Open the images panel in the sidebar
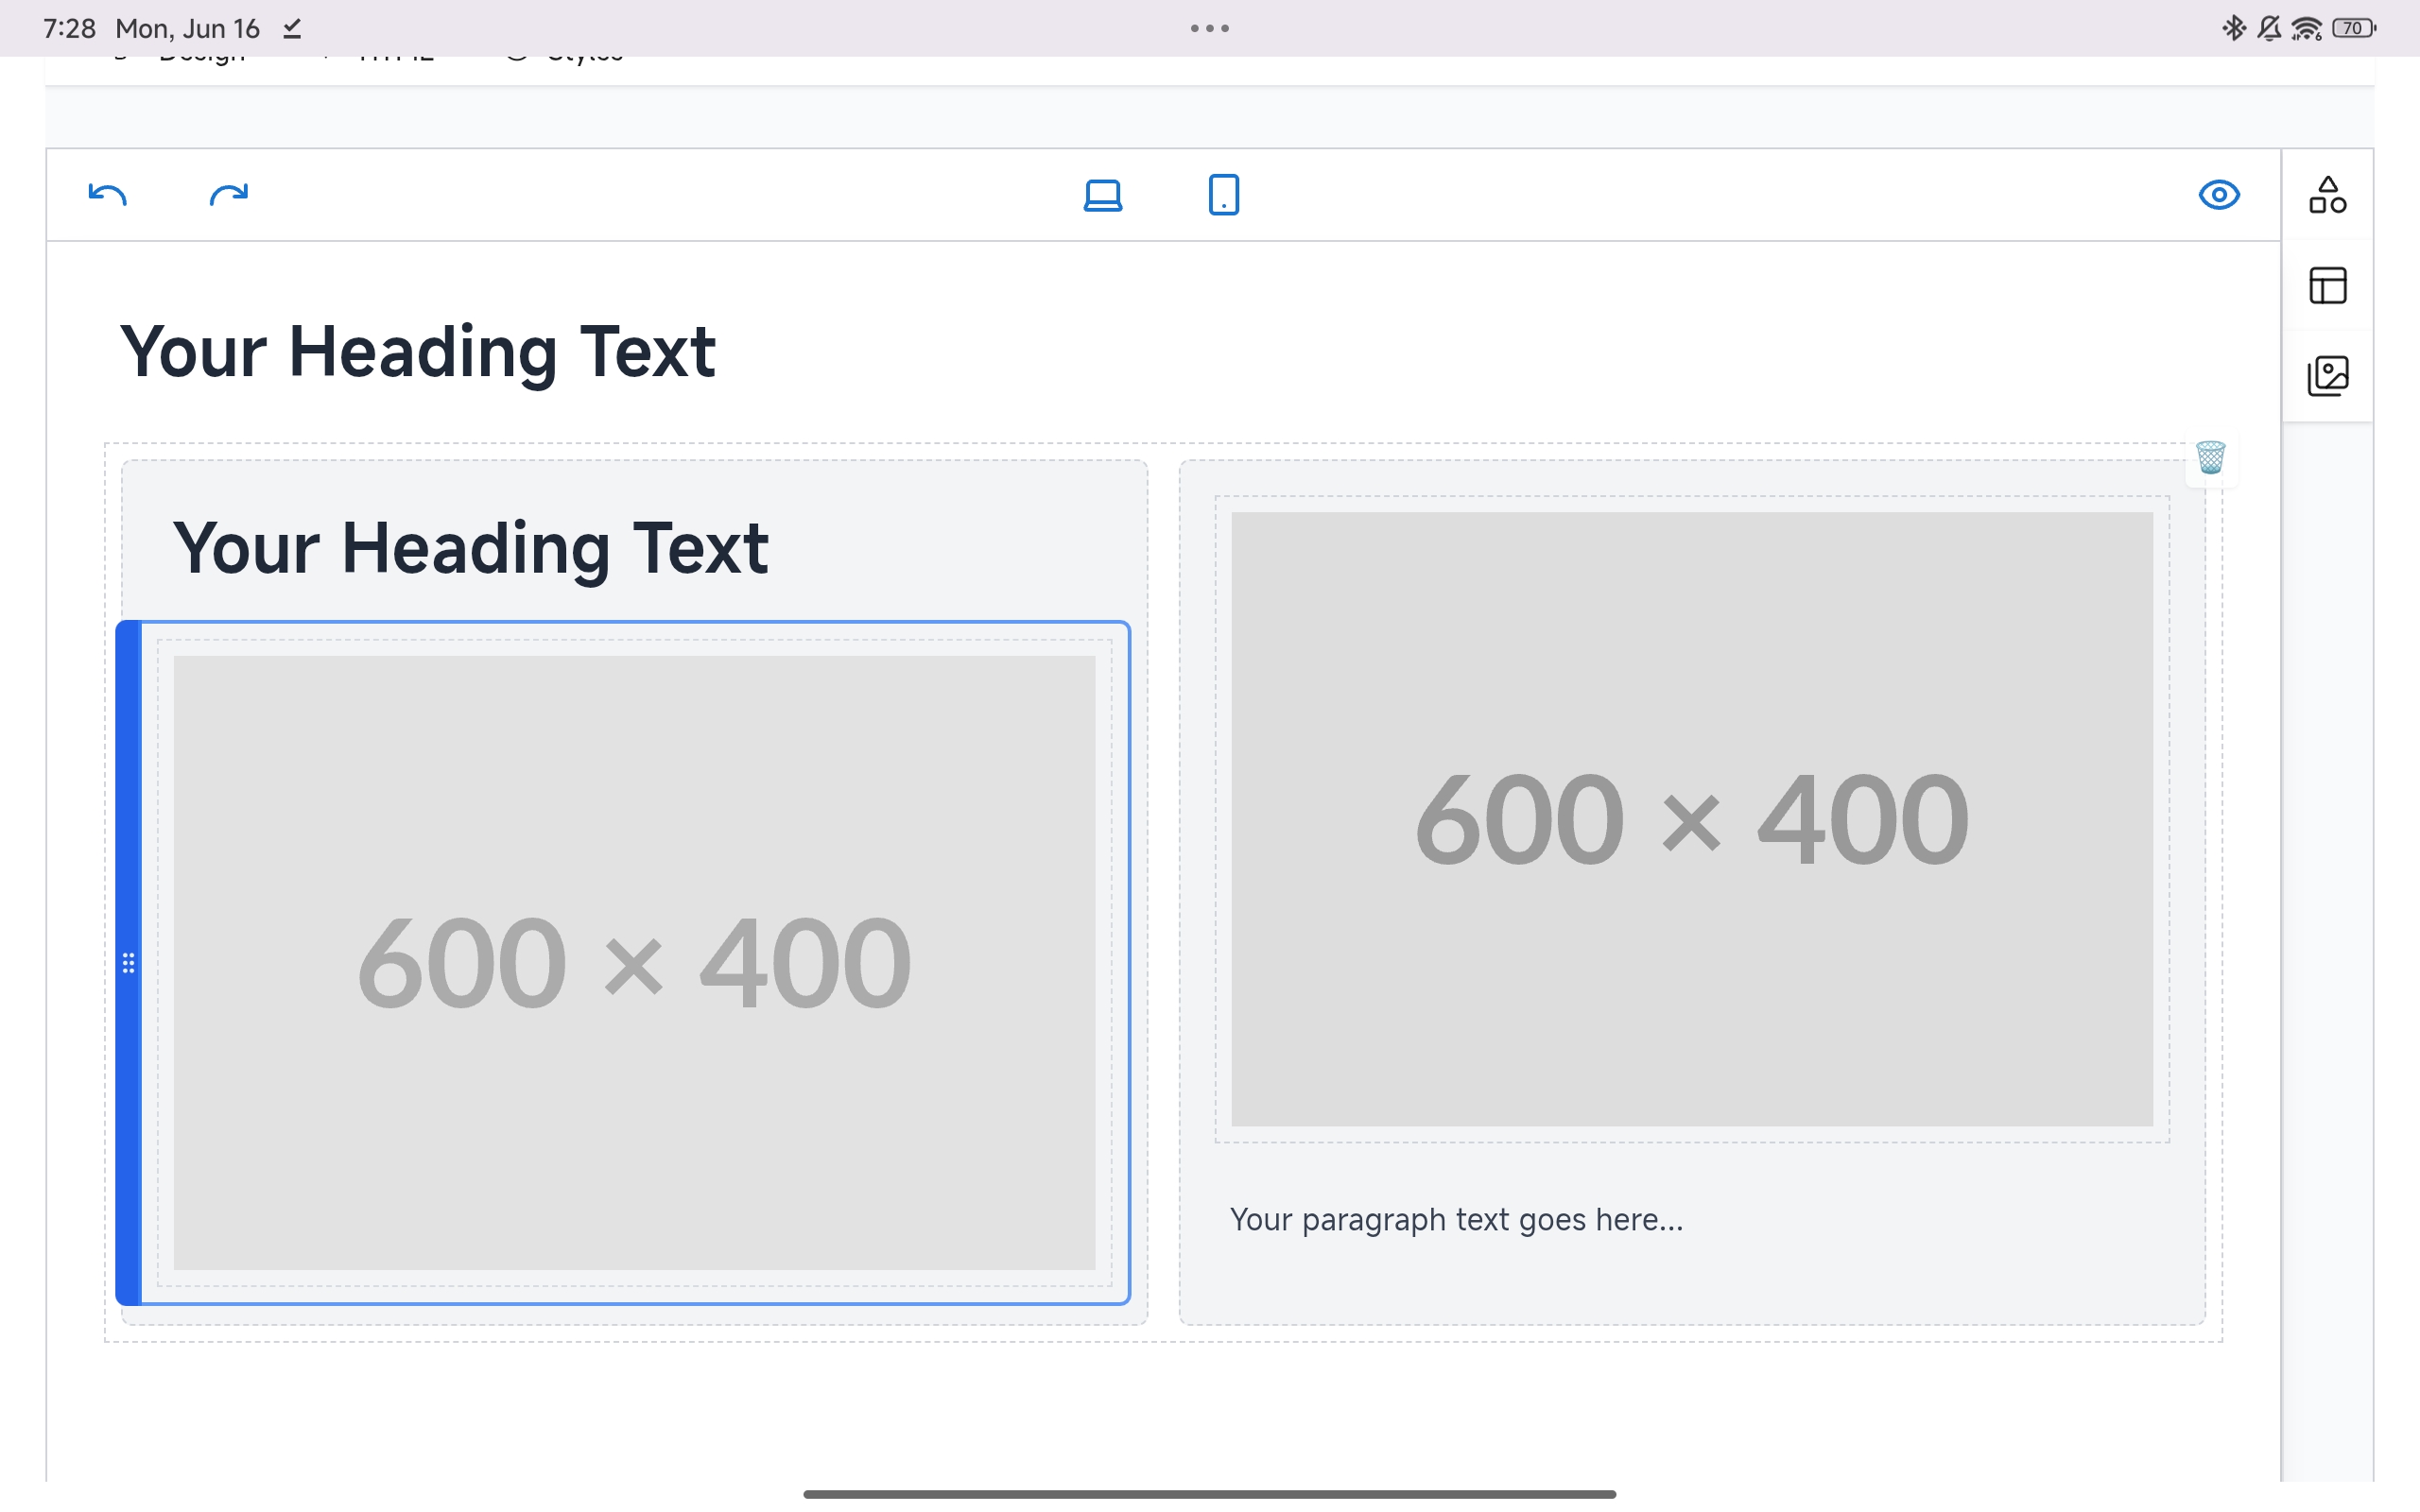Screen dimensions: 2420x1512 2330,374
